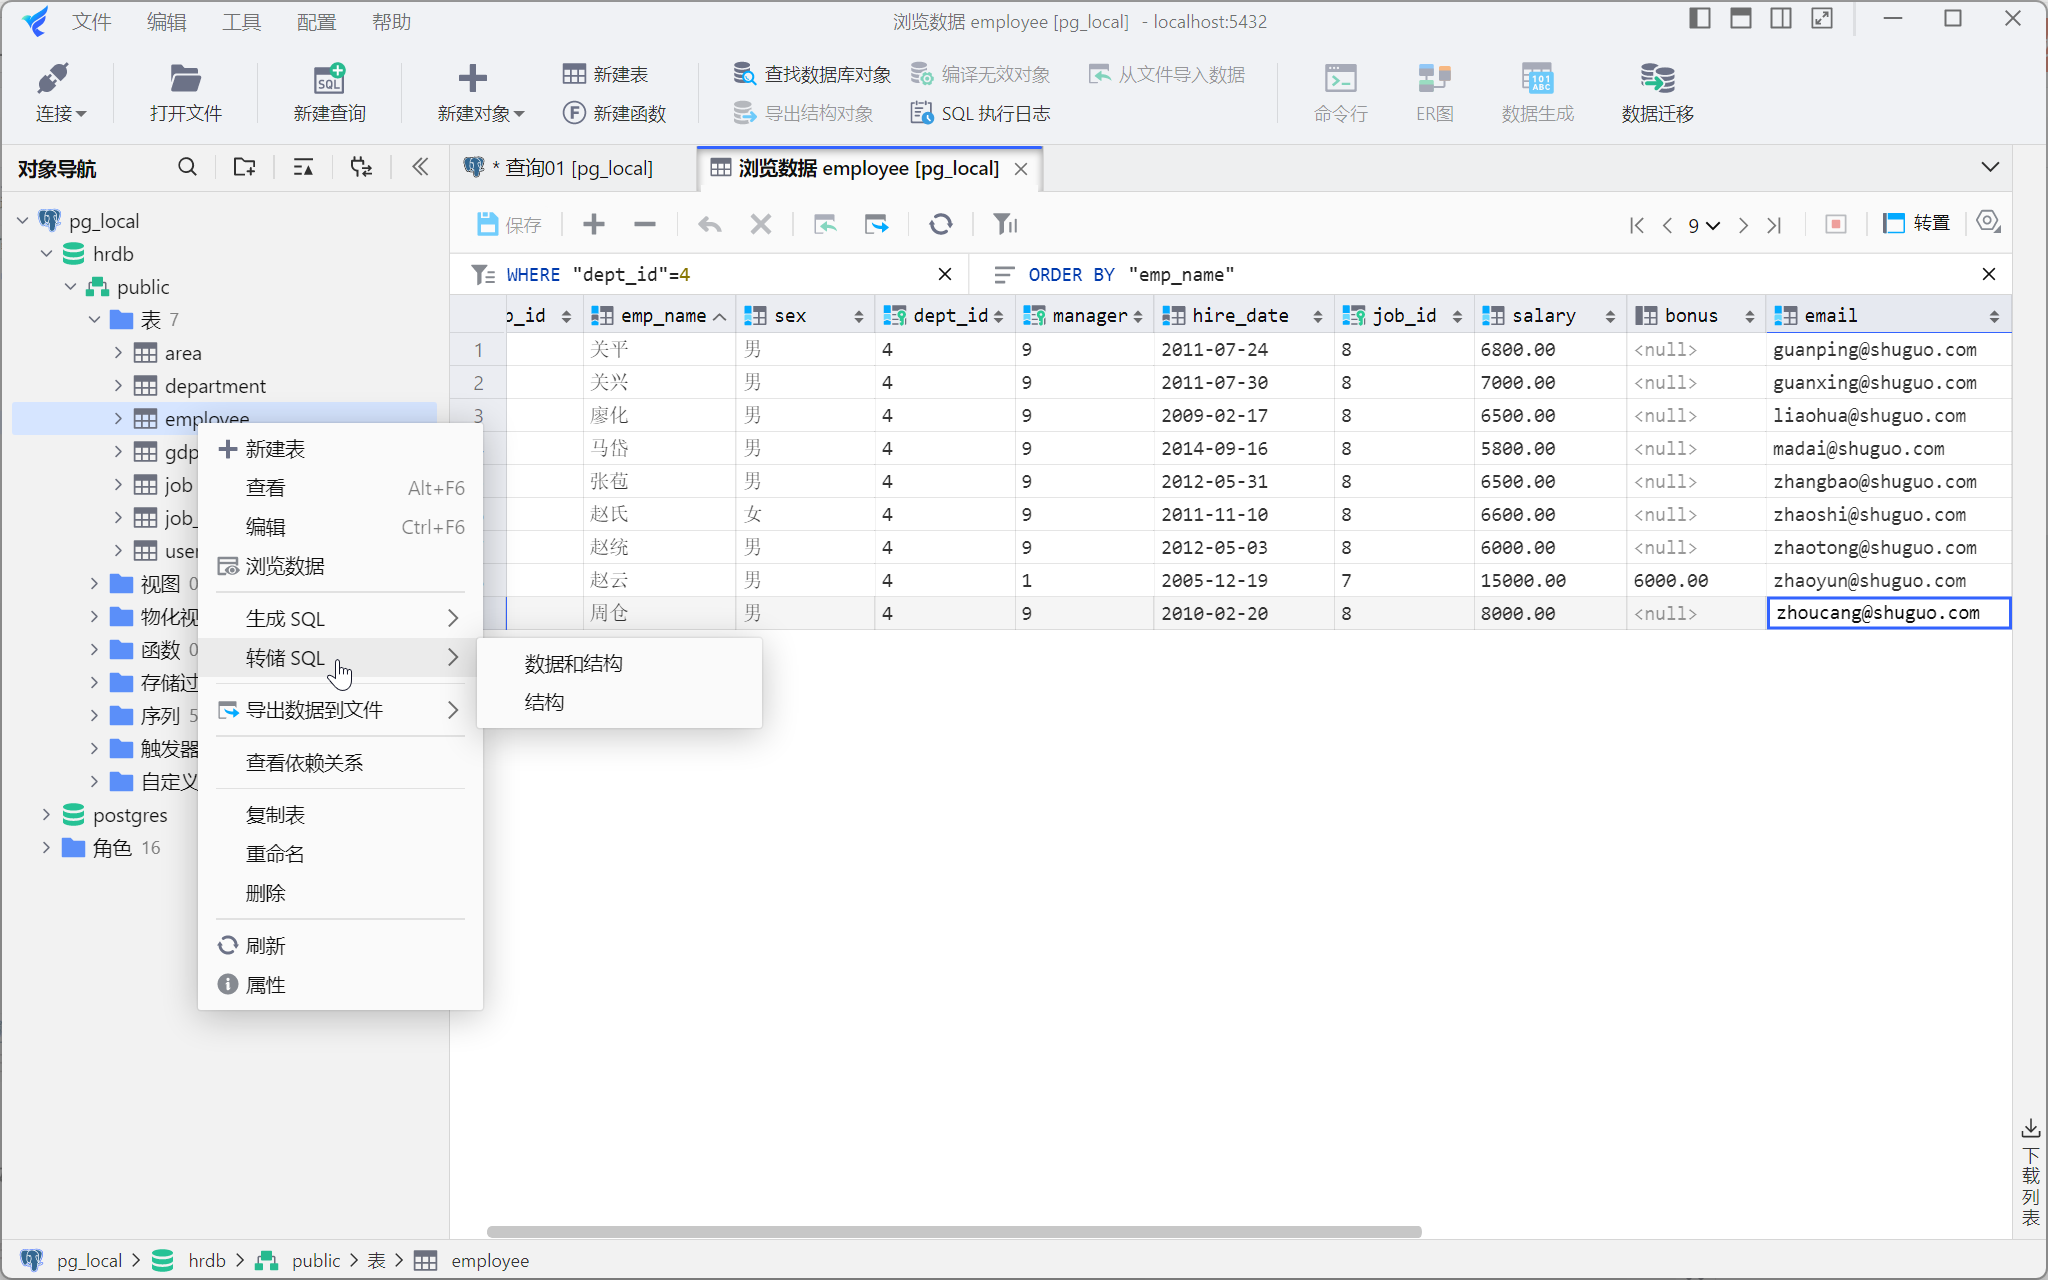Open the page size 9 dropdown

pos(1704,225)
